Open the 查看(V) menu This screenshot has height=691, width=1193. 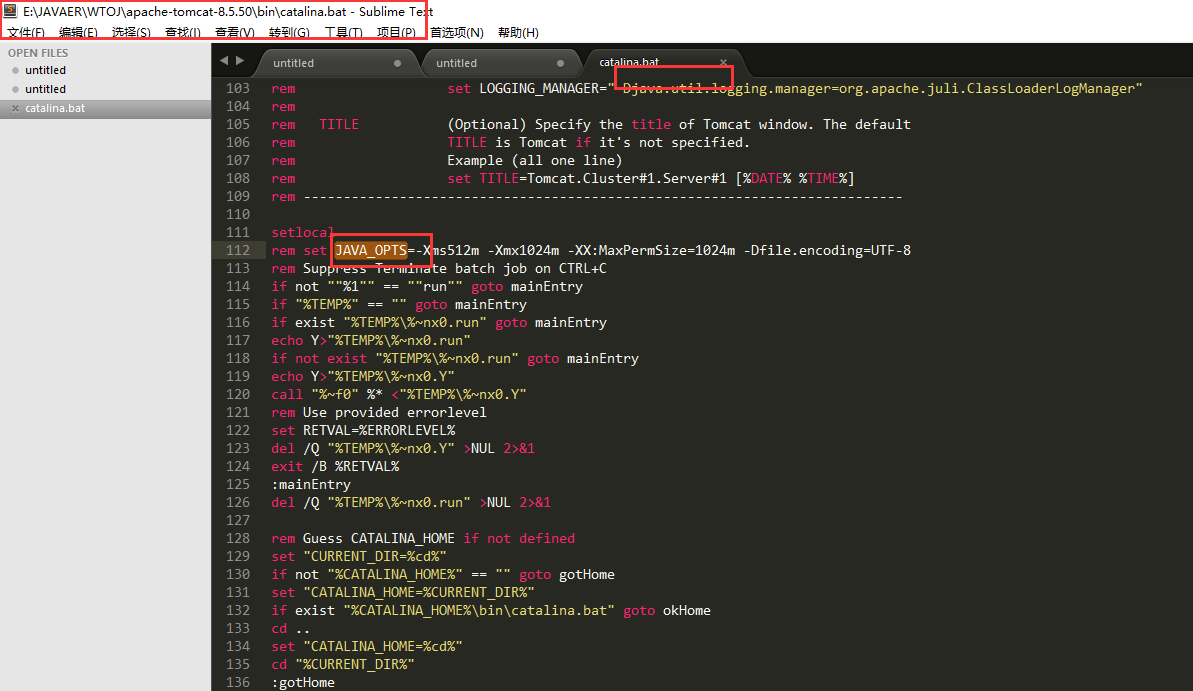[234, 32]
